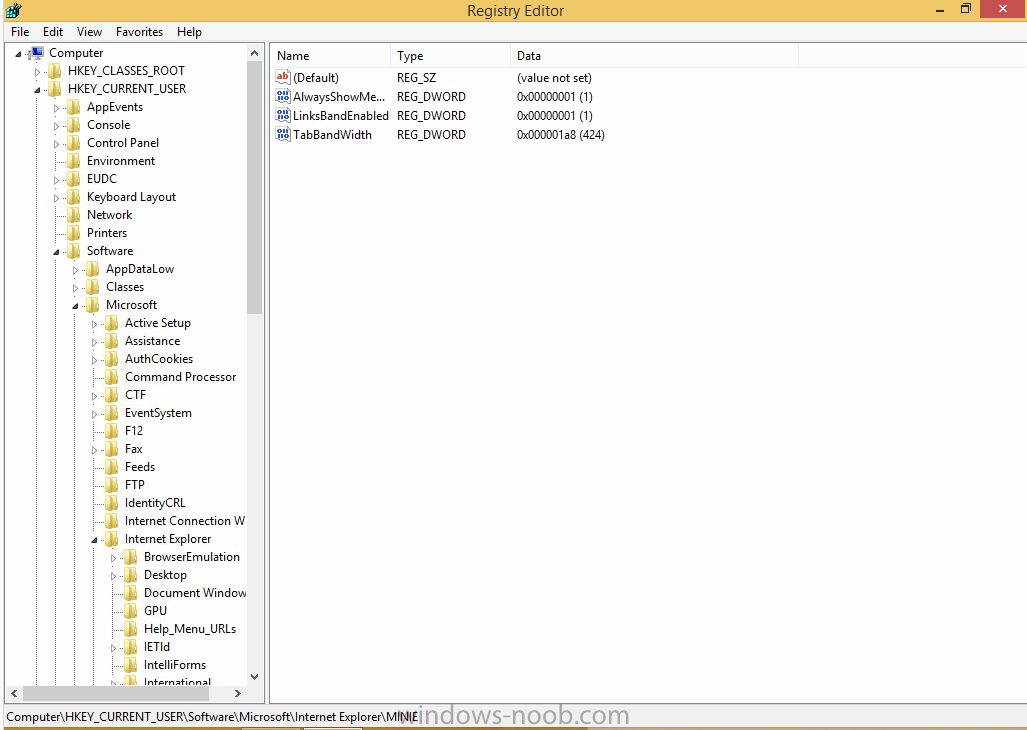Image resolution: width=1027 pixels, height=730 pixels.
Task: Expand the HKEY_CLASSES_ROOT hive
Action: point(37,71)
